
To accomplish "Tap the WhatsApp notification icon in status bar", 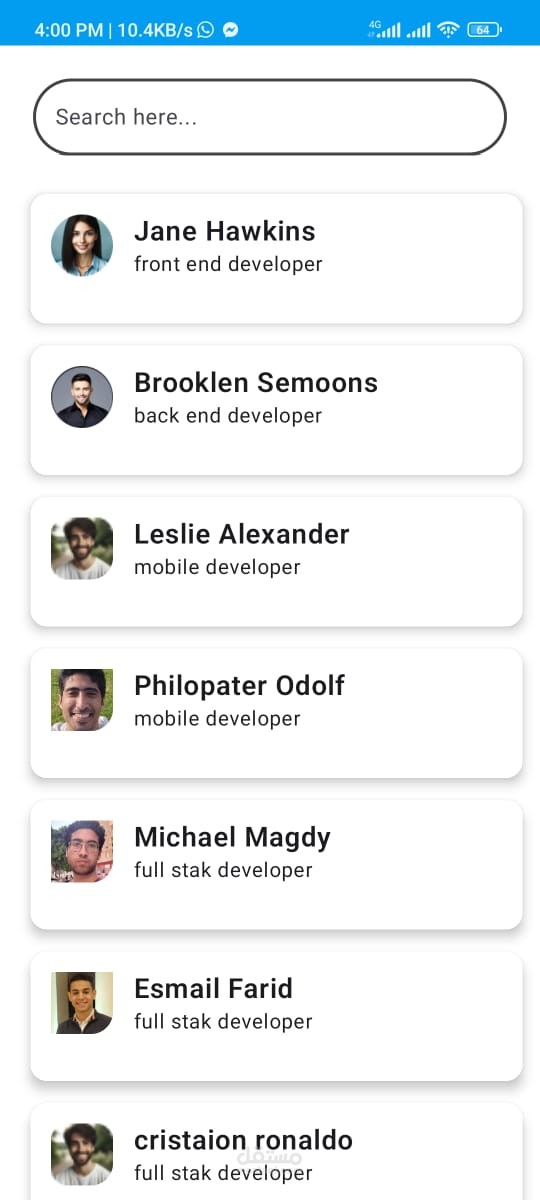I will [206, 30].
